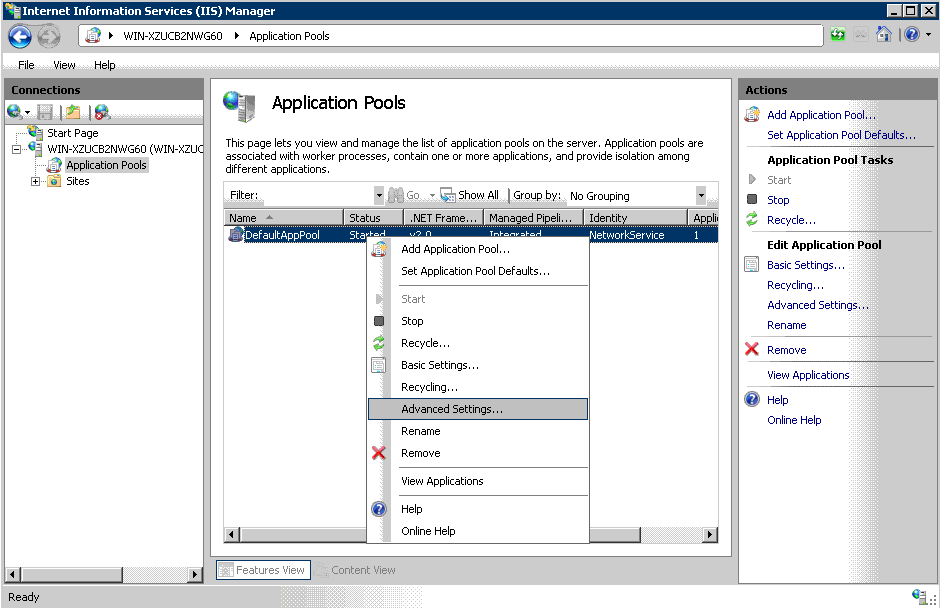Open the View menu in menu bar
Screen dimensions: 940x608
coord(64,65)
